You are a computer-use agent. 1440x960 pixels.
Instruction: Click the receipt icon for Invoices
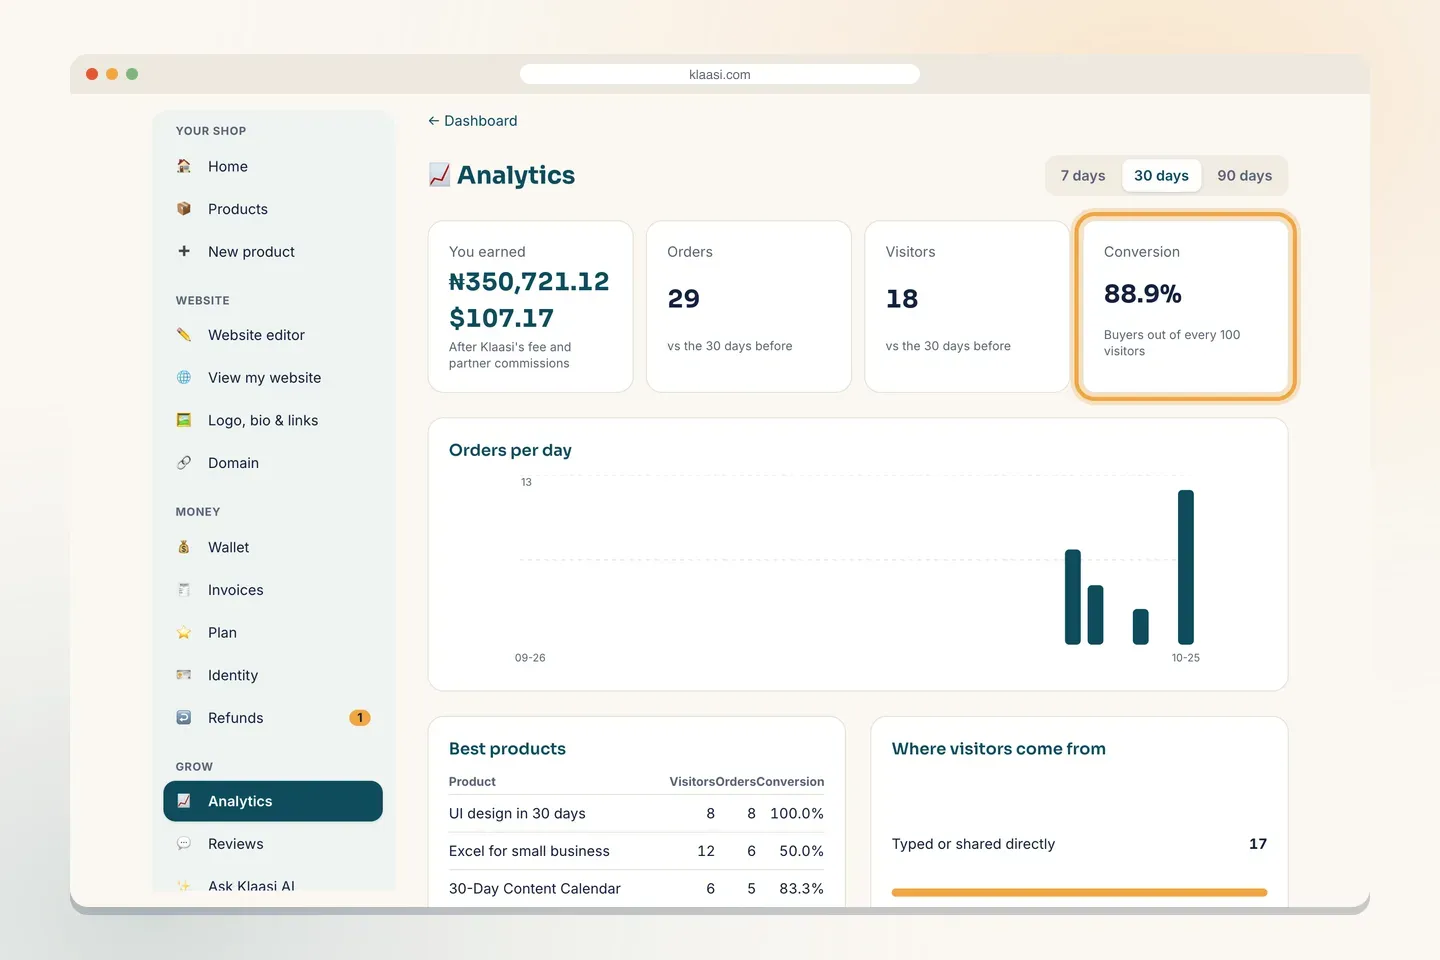(184, 590)
